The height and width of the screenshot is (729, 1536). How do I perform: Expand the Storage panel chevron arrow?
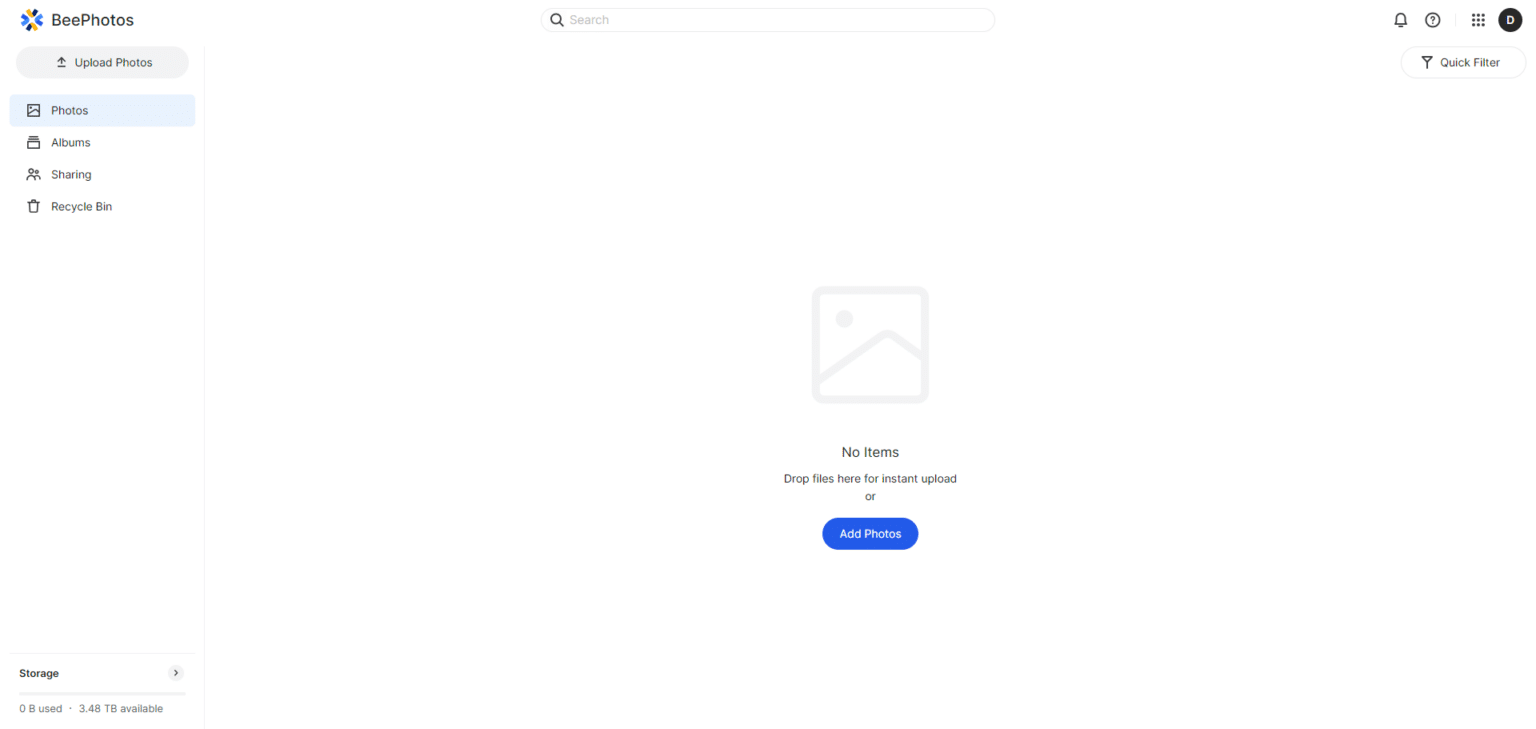pyautogui.click(x=177, y=673)
